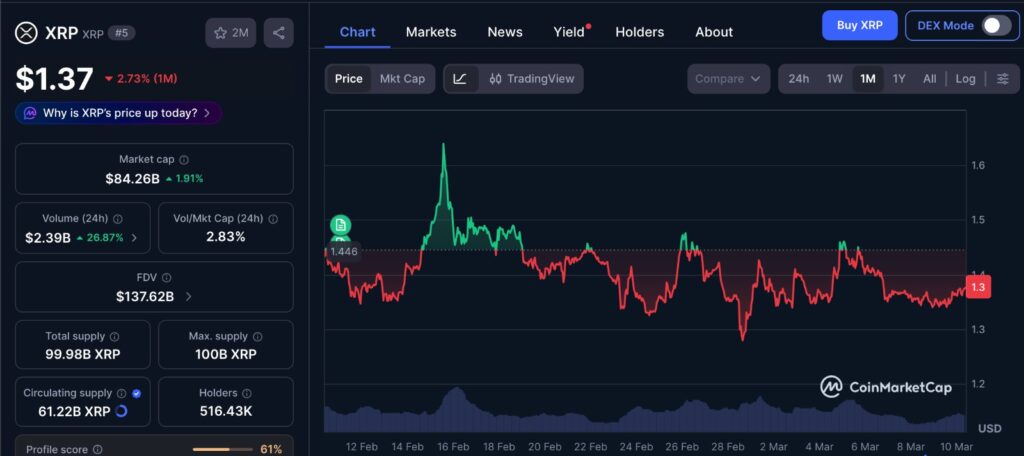This screenshot has width=1024, height=456.
Task: Add XRP to watchlist via star button
Action: click(x=231, y=33)
